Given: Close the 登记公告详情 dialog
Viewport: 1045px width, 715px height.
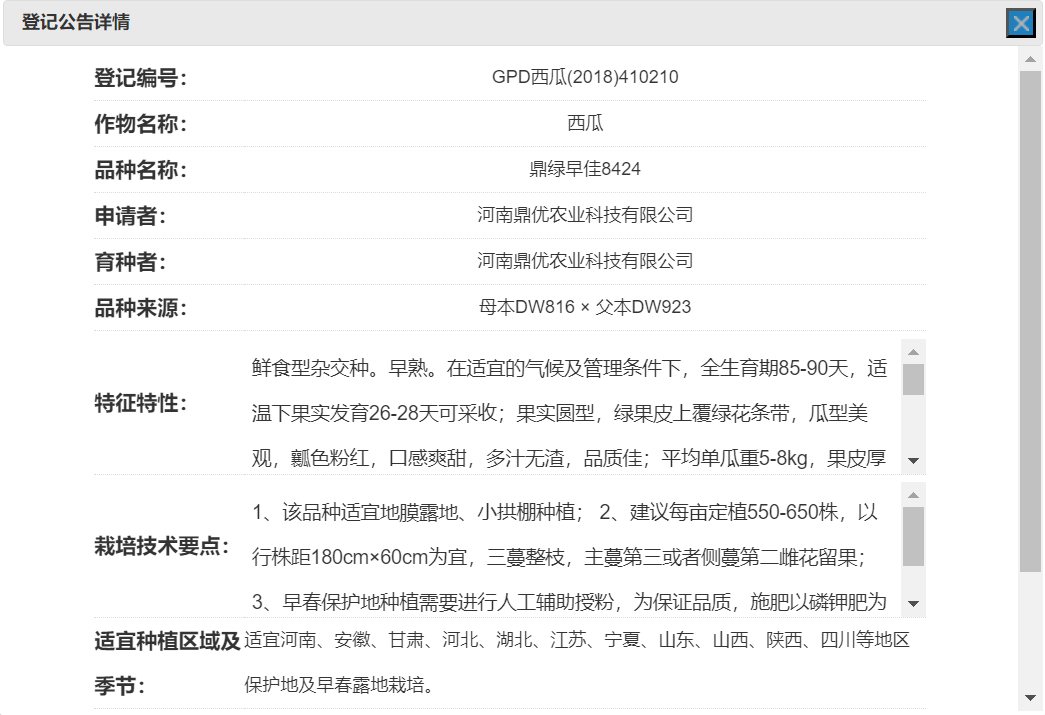Looking at the screenshot, I should click(1020, 23).
